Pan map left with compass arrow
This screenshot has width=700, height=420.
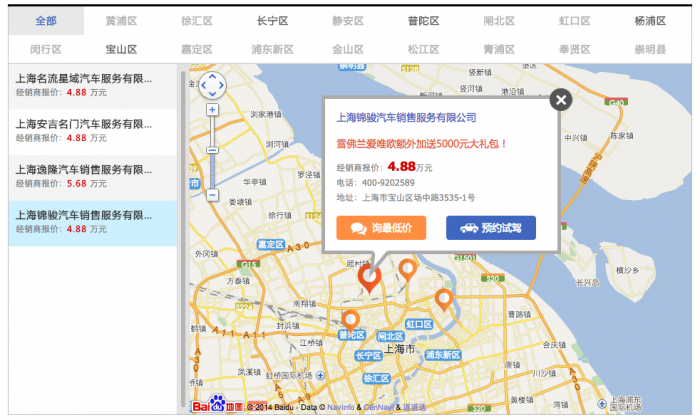point(204,85)
